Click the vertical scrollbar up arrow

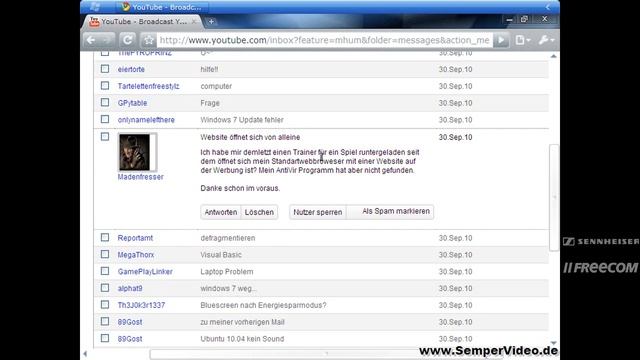pos(553,56)
